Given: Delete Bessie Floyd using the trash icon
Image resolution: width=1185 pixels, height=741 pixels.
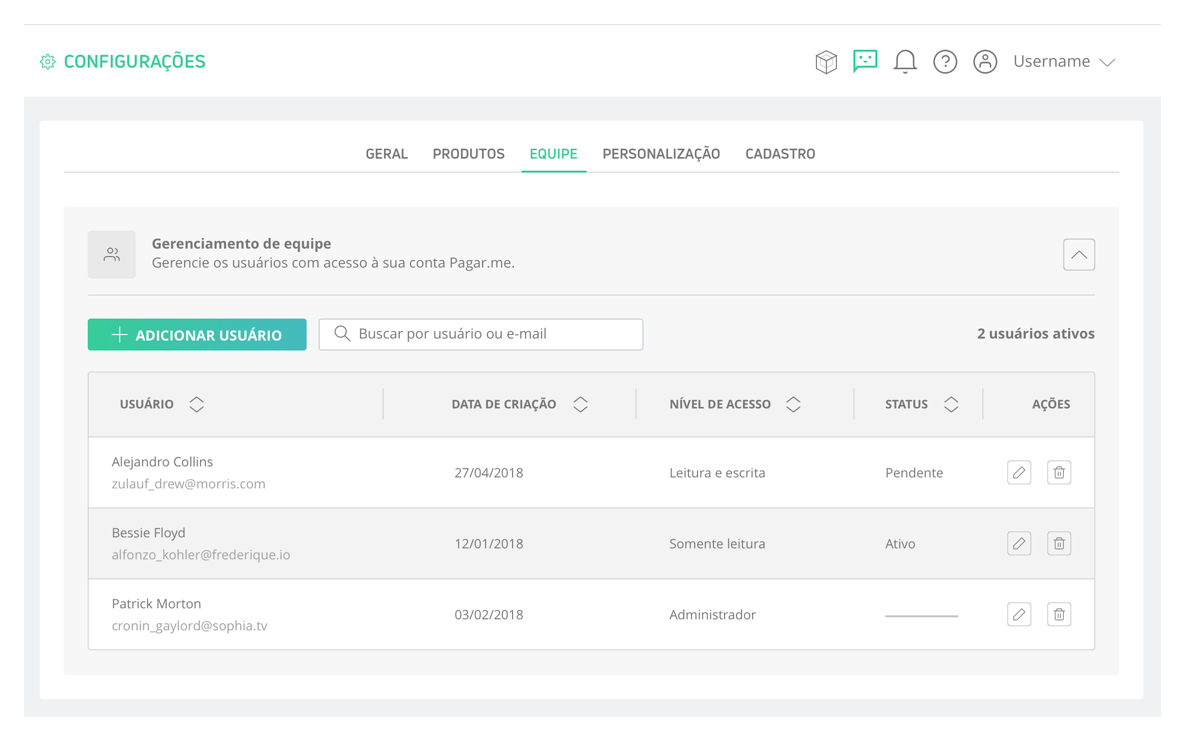Looking at the screenshot, I should (1058, 542).
